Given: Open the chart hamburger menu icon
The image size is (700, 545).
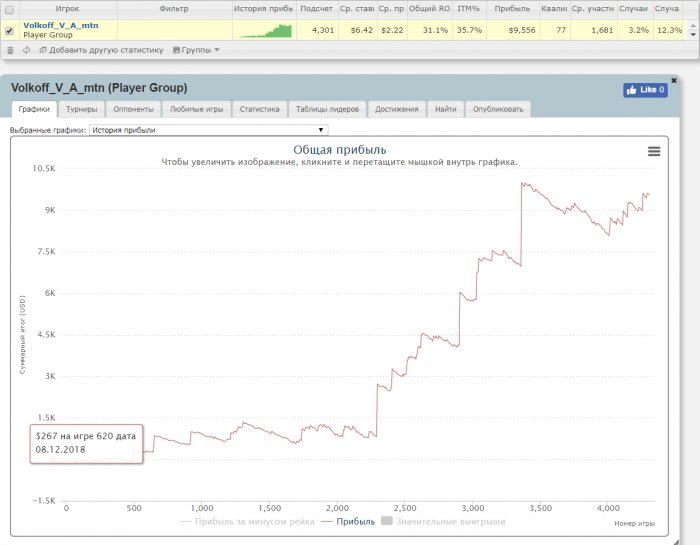Looking at the screenshot, I should (654, 151).
